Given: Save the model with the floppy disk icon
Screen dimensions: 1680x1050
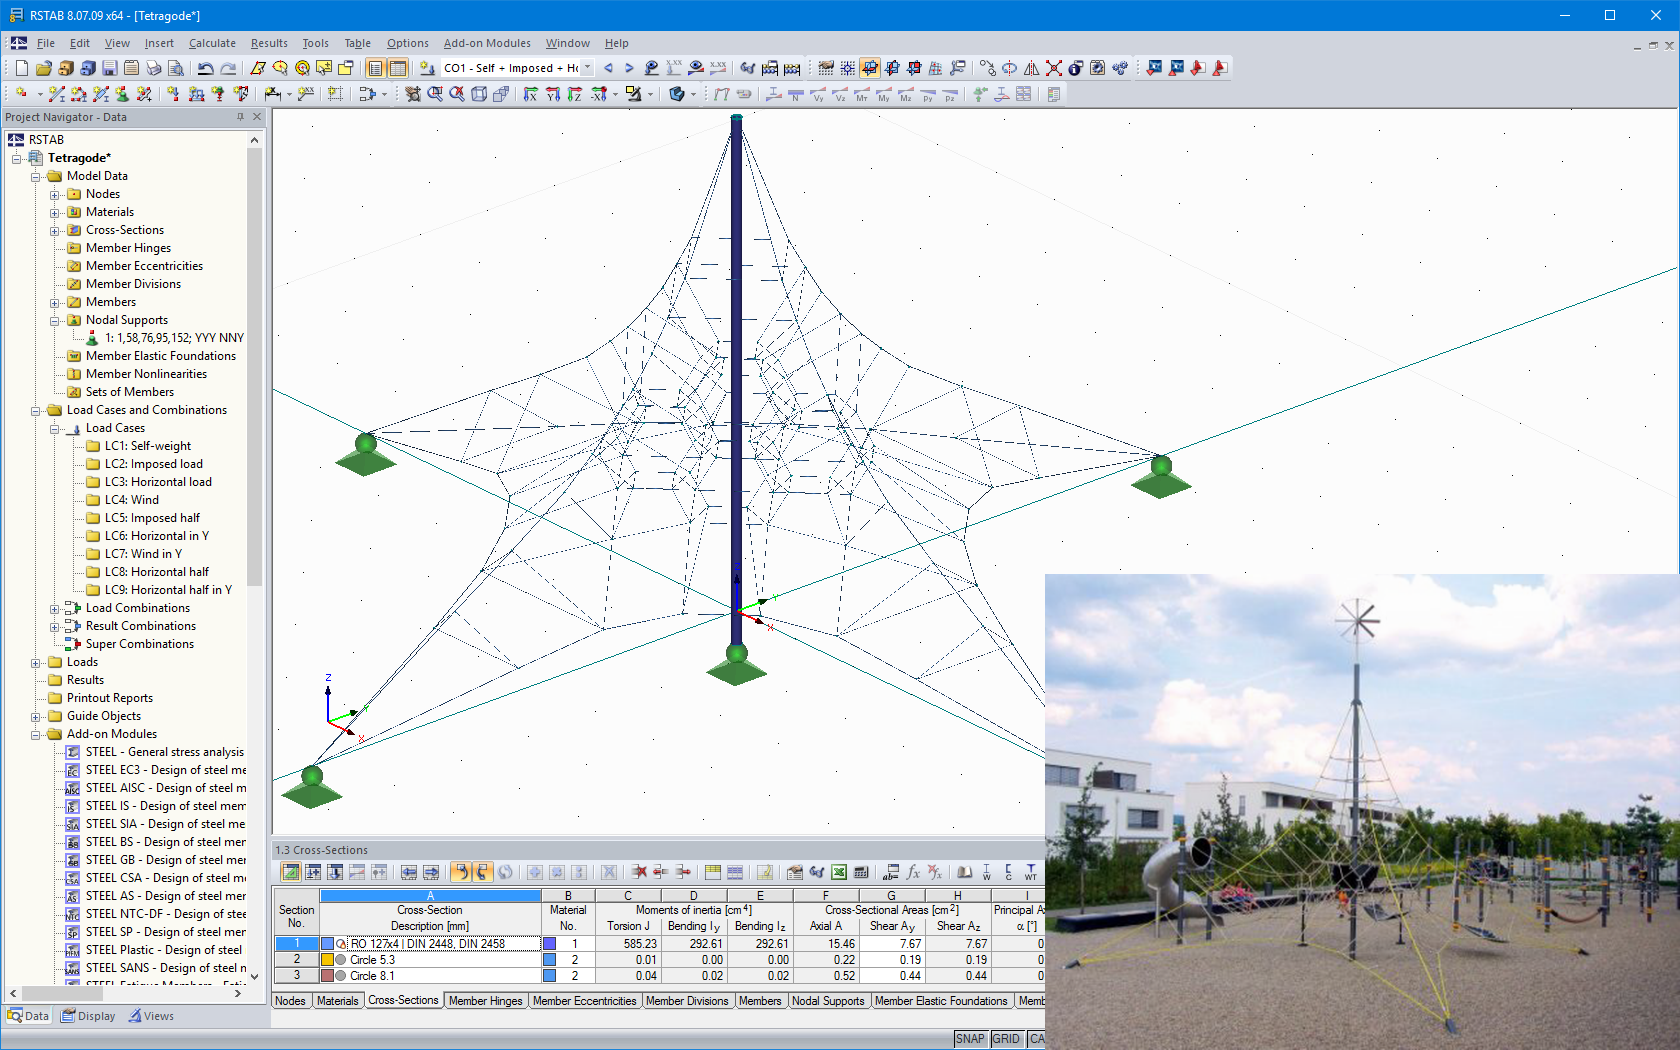Looking at the screenshot, I should (109, 68).
